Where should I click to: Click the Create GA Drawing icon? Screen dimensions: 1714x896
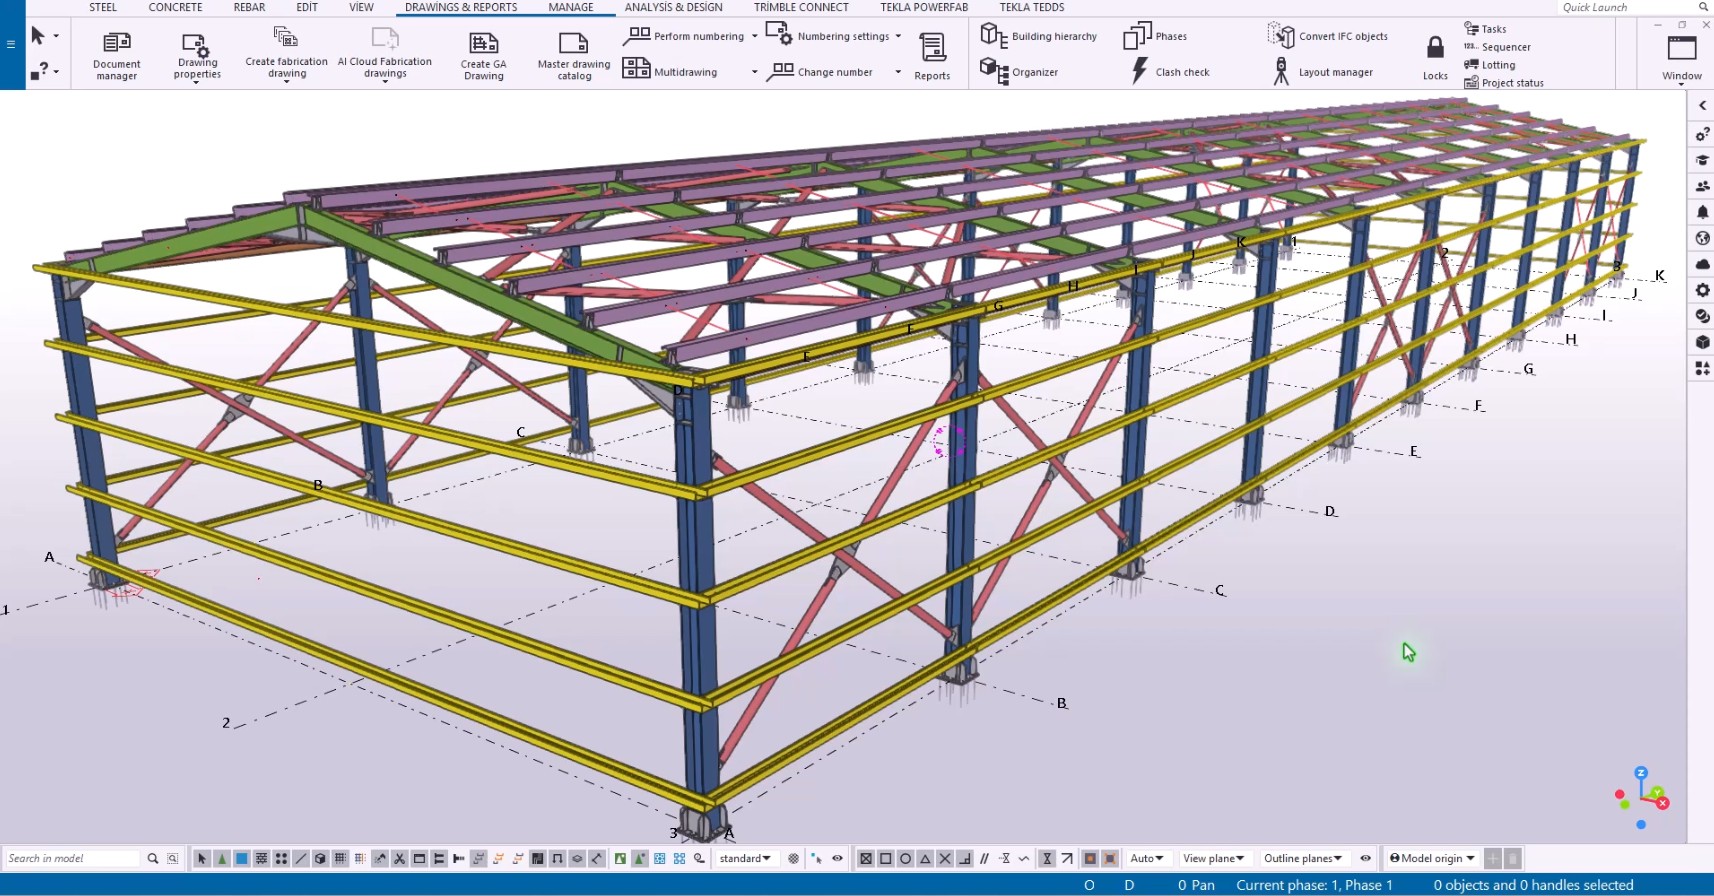[x=484, y=43]
